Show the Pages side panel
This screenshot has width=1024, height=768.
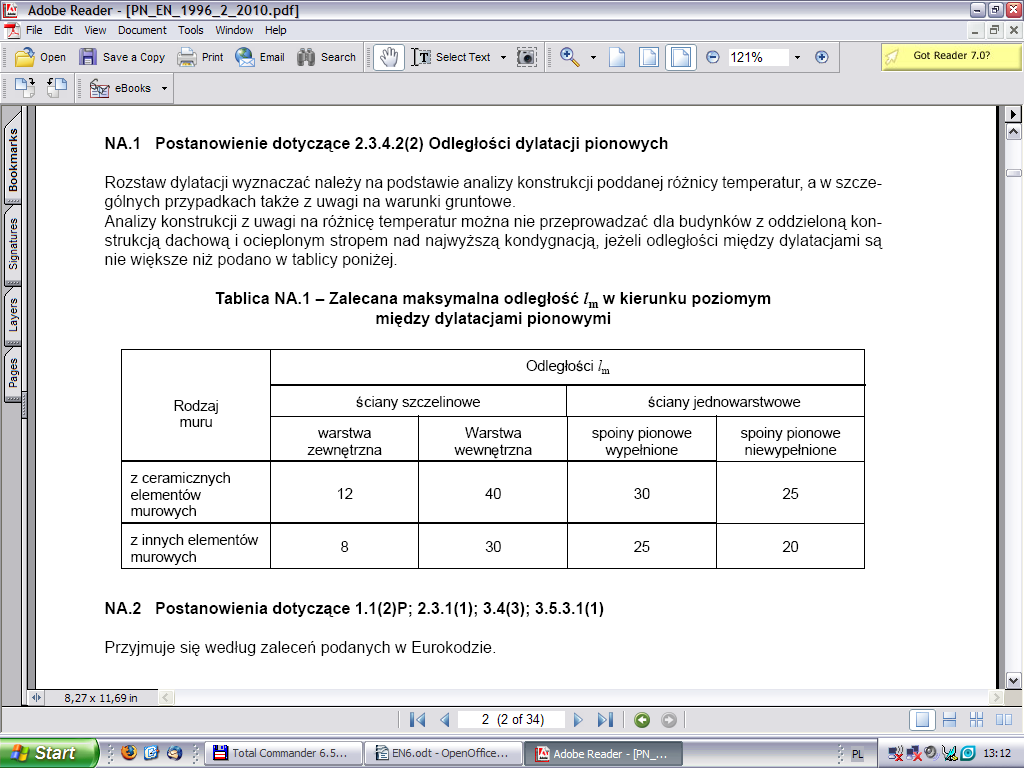coord(13,373)
